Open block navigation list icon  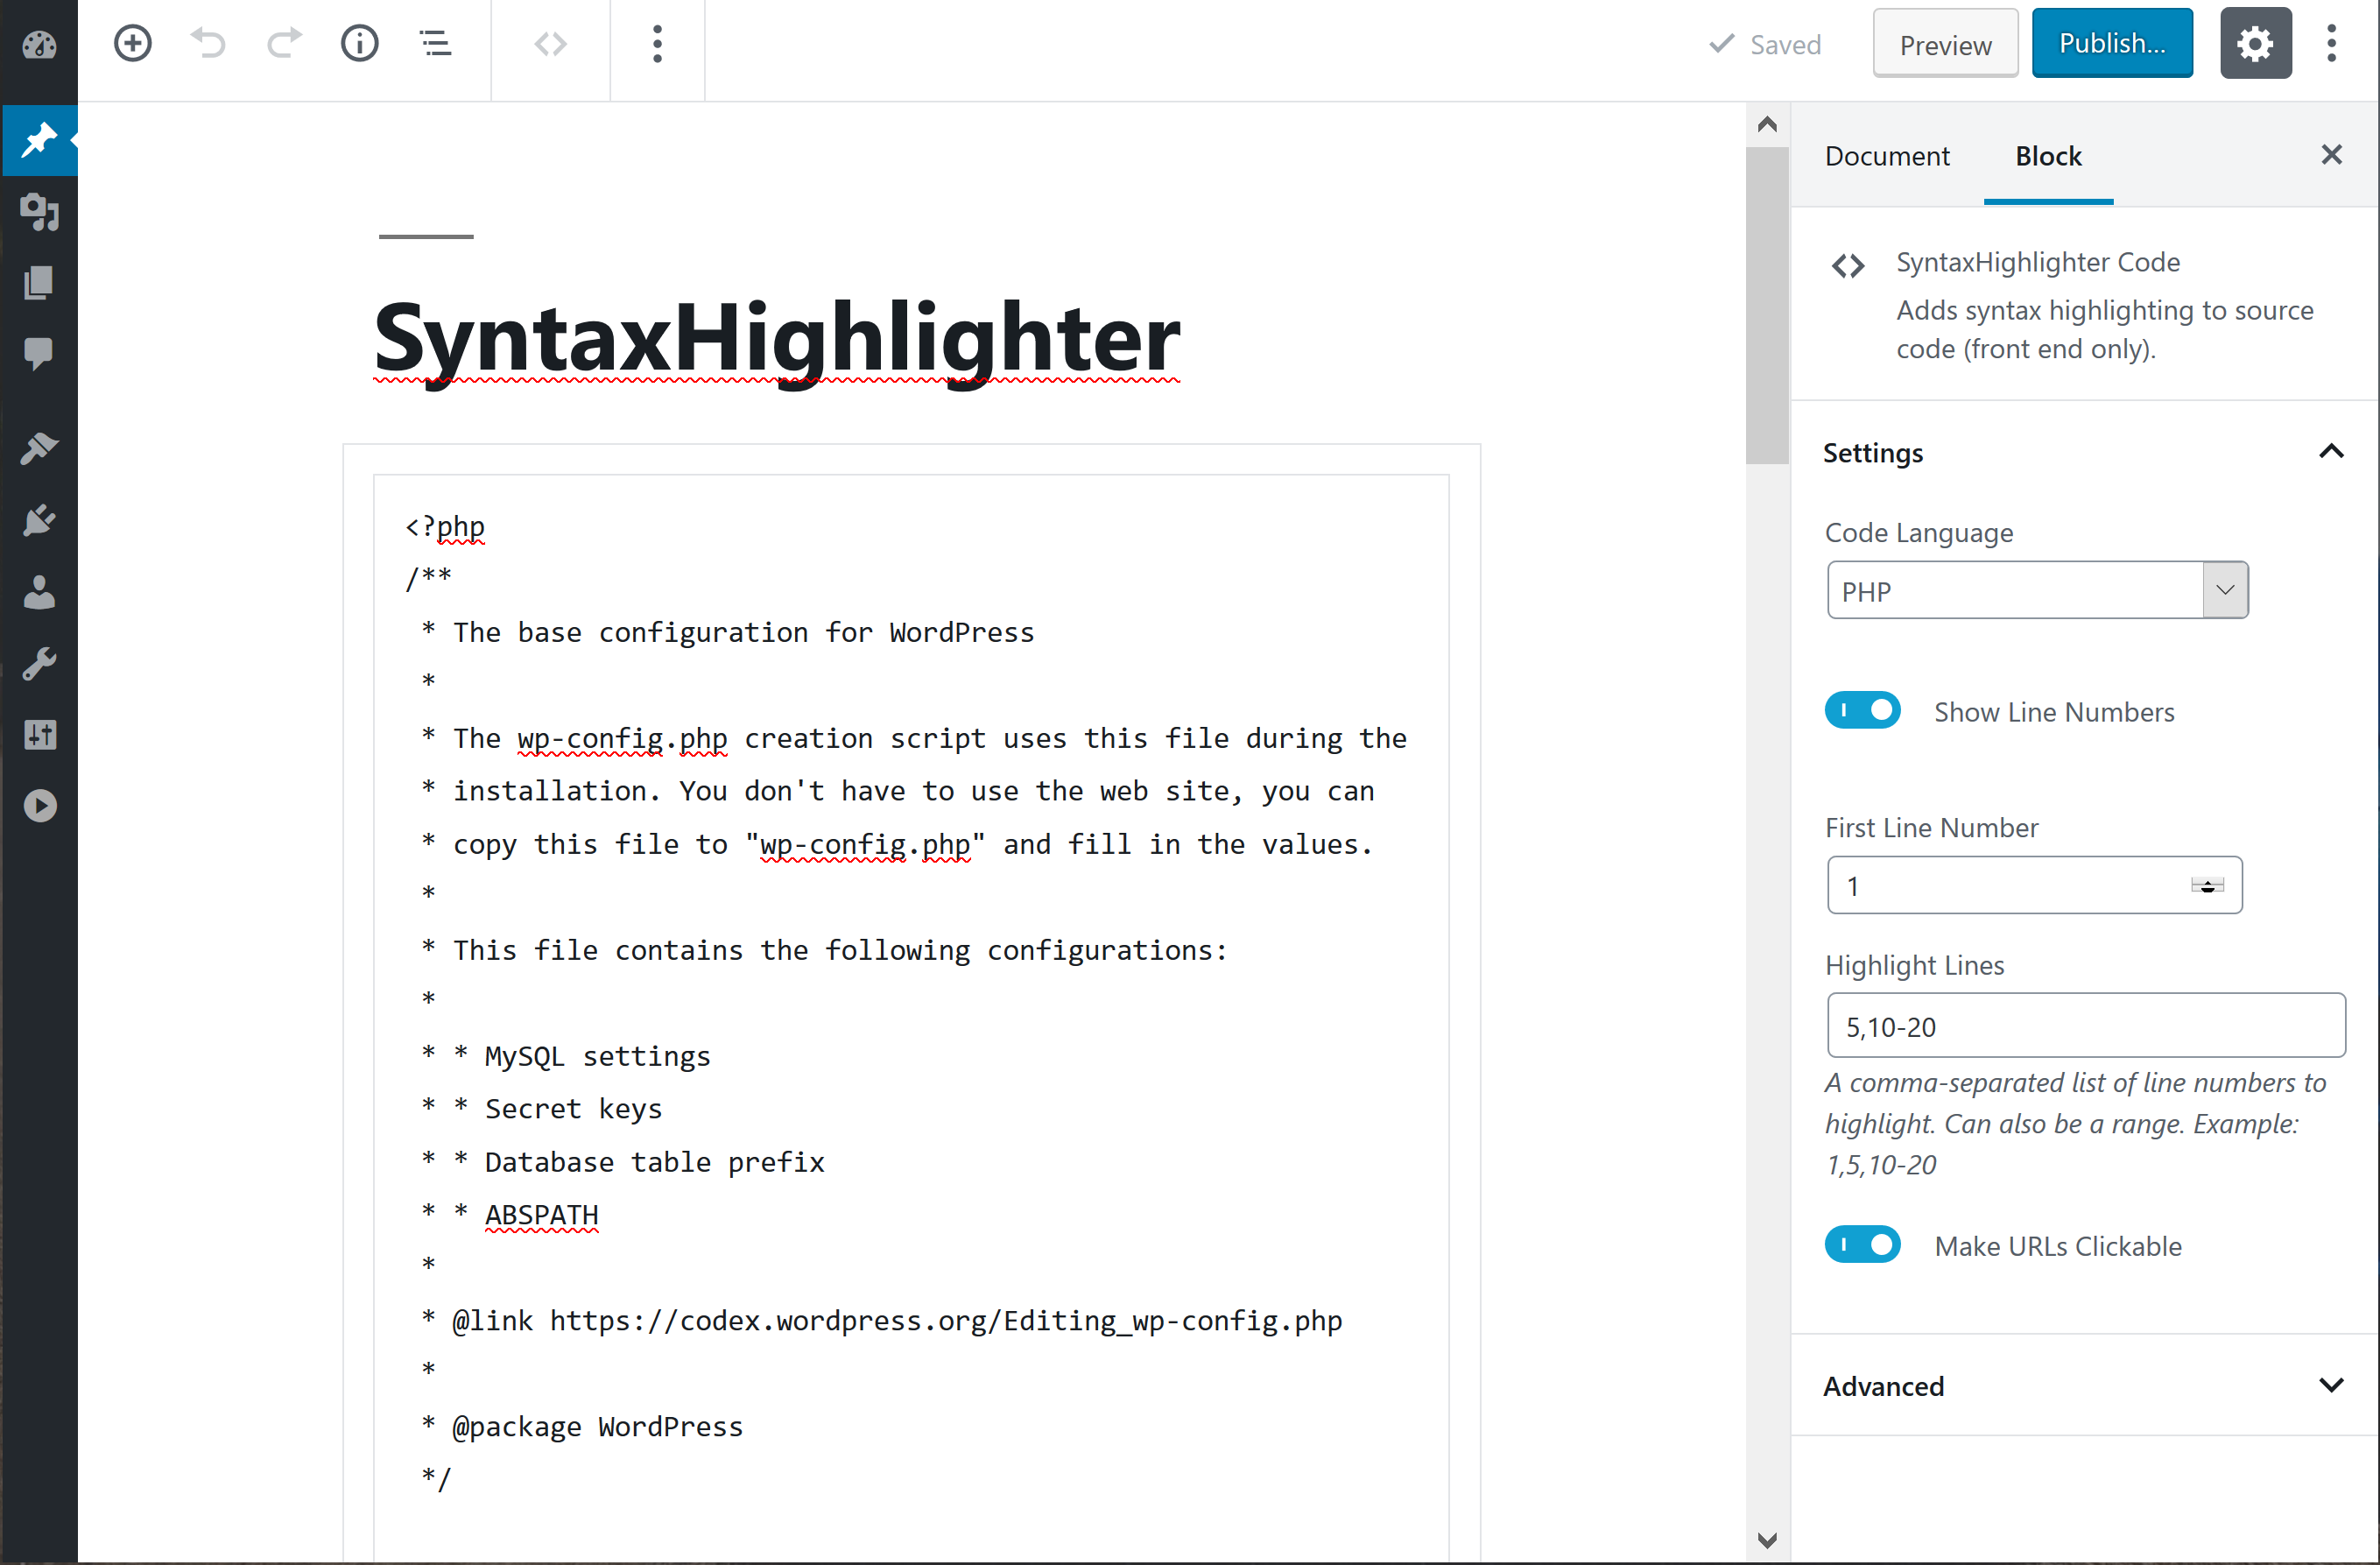(x=435, y=44)
